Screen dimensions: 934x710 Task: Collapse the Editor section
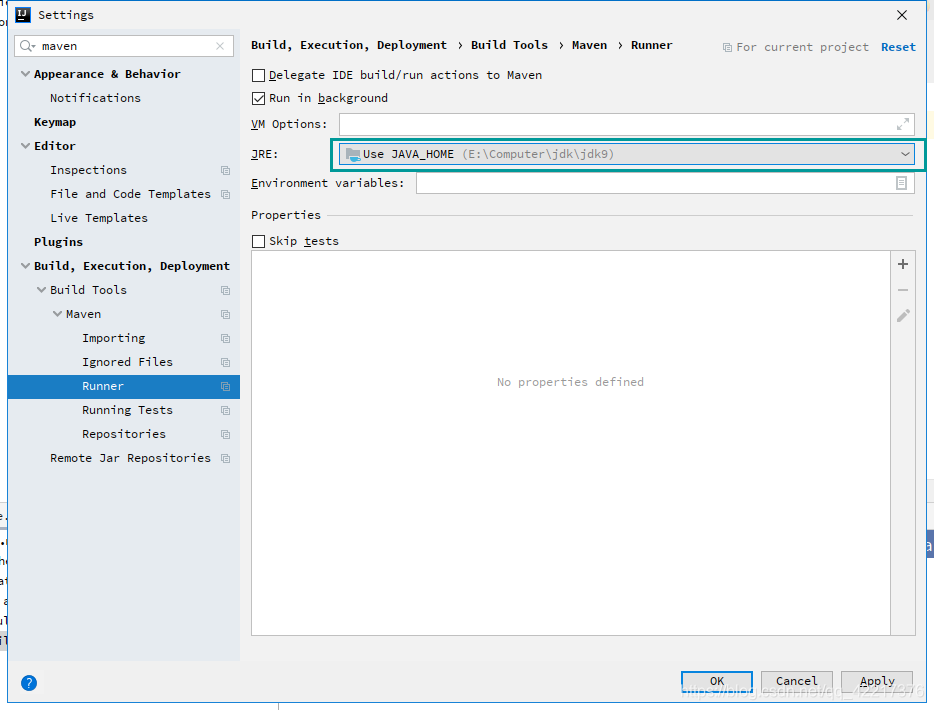point(25,146)
